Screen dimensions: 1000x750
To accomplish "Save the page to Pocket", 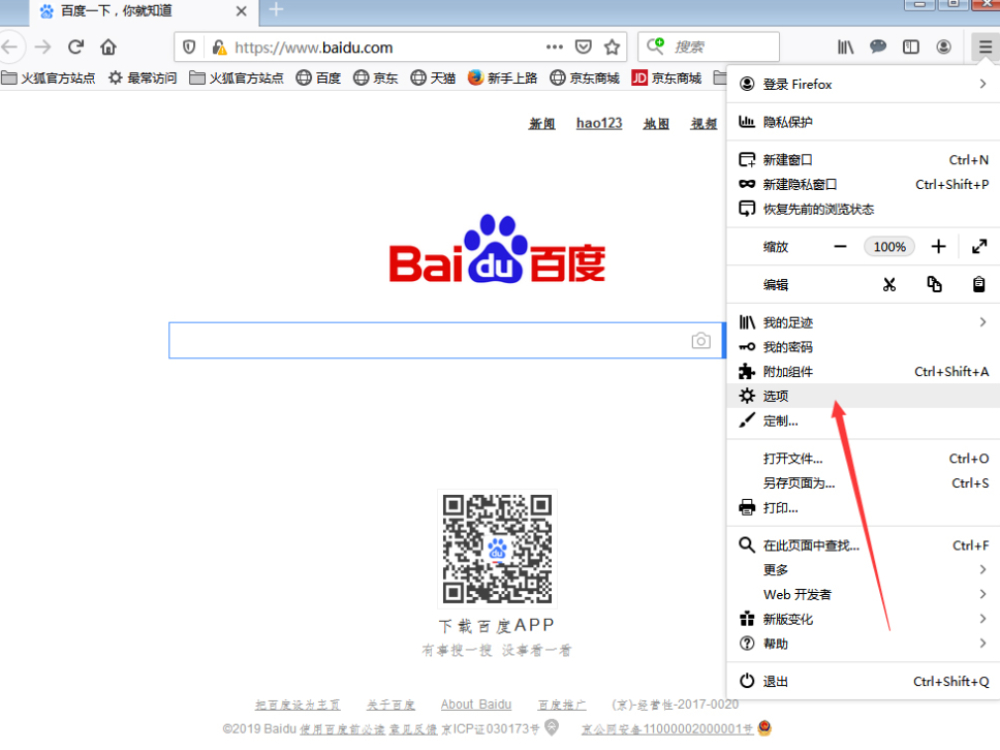I will [x=583, y=47].
